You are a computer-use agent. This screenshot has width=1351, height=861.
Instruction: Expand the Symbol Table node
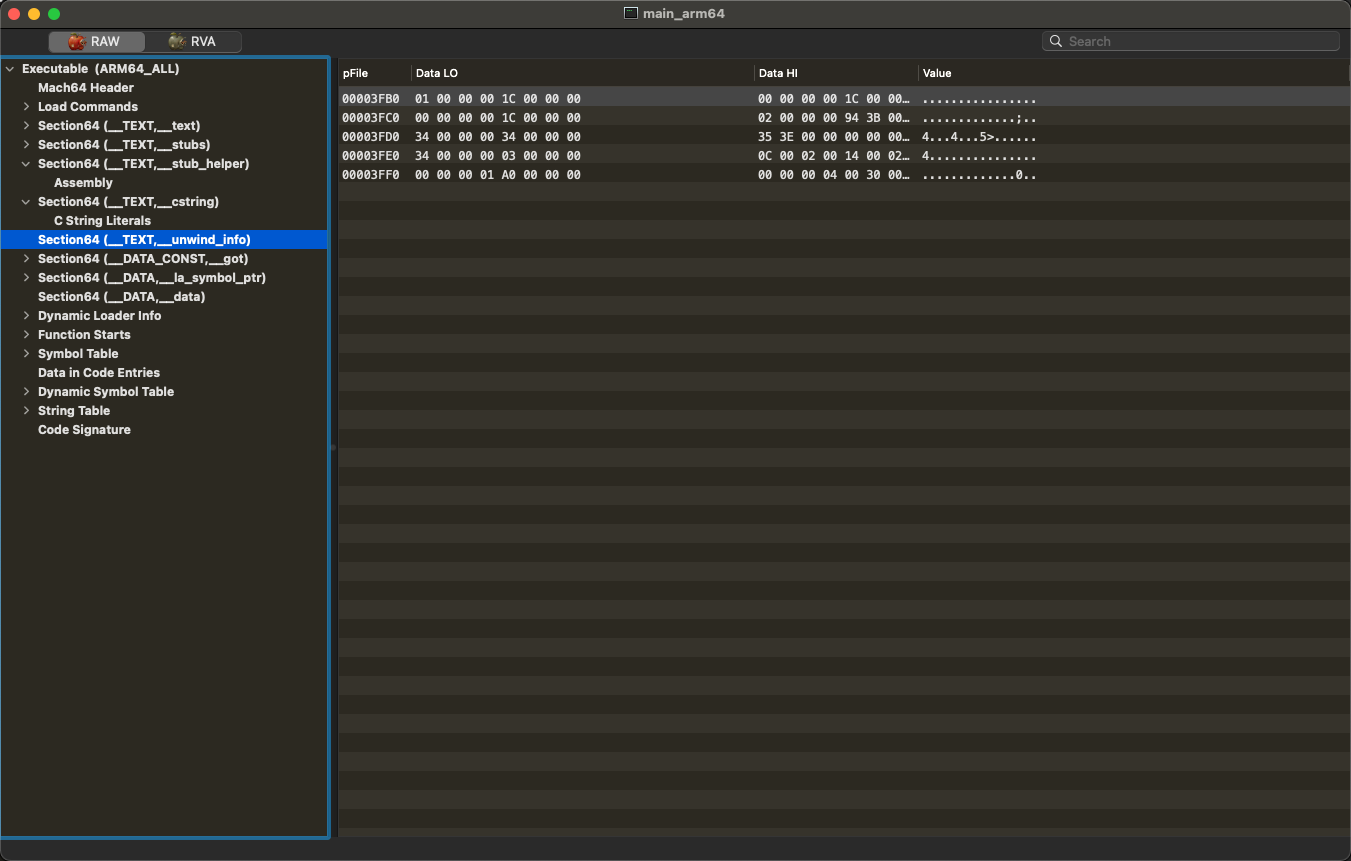pos(26,354)
